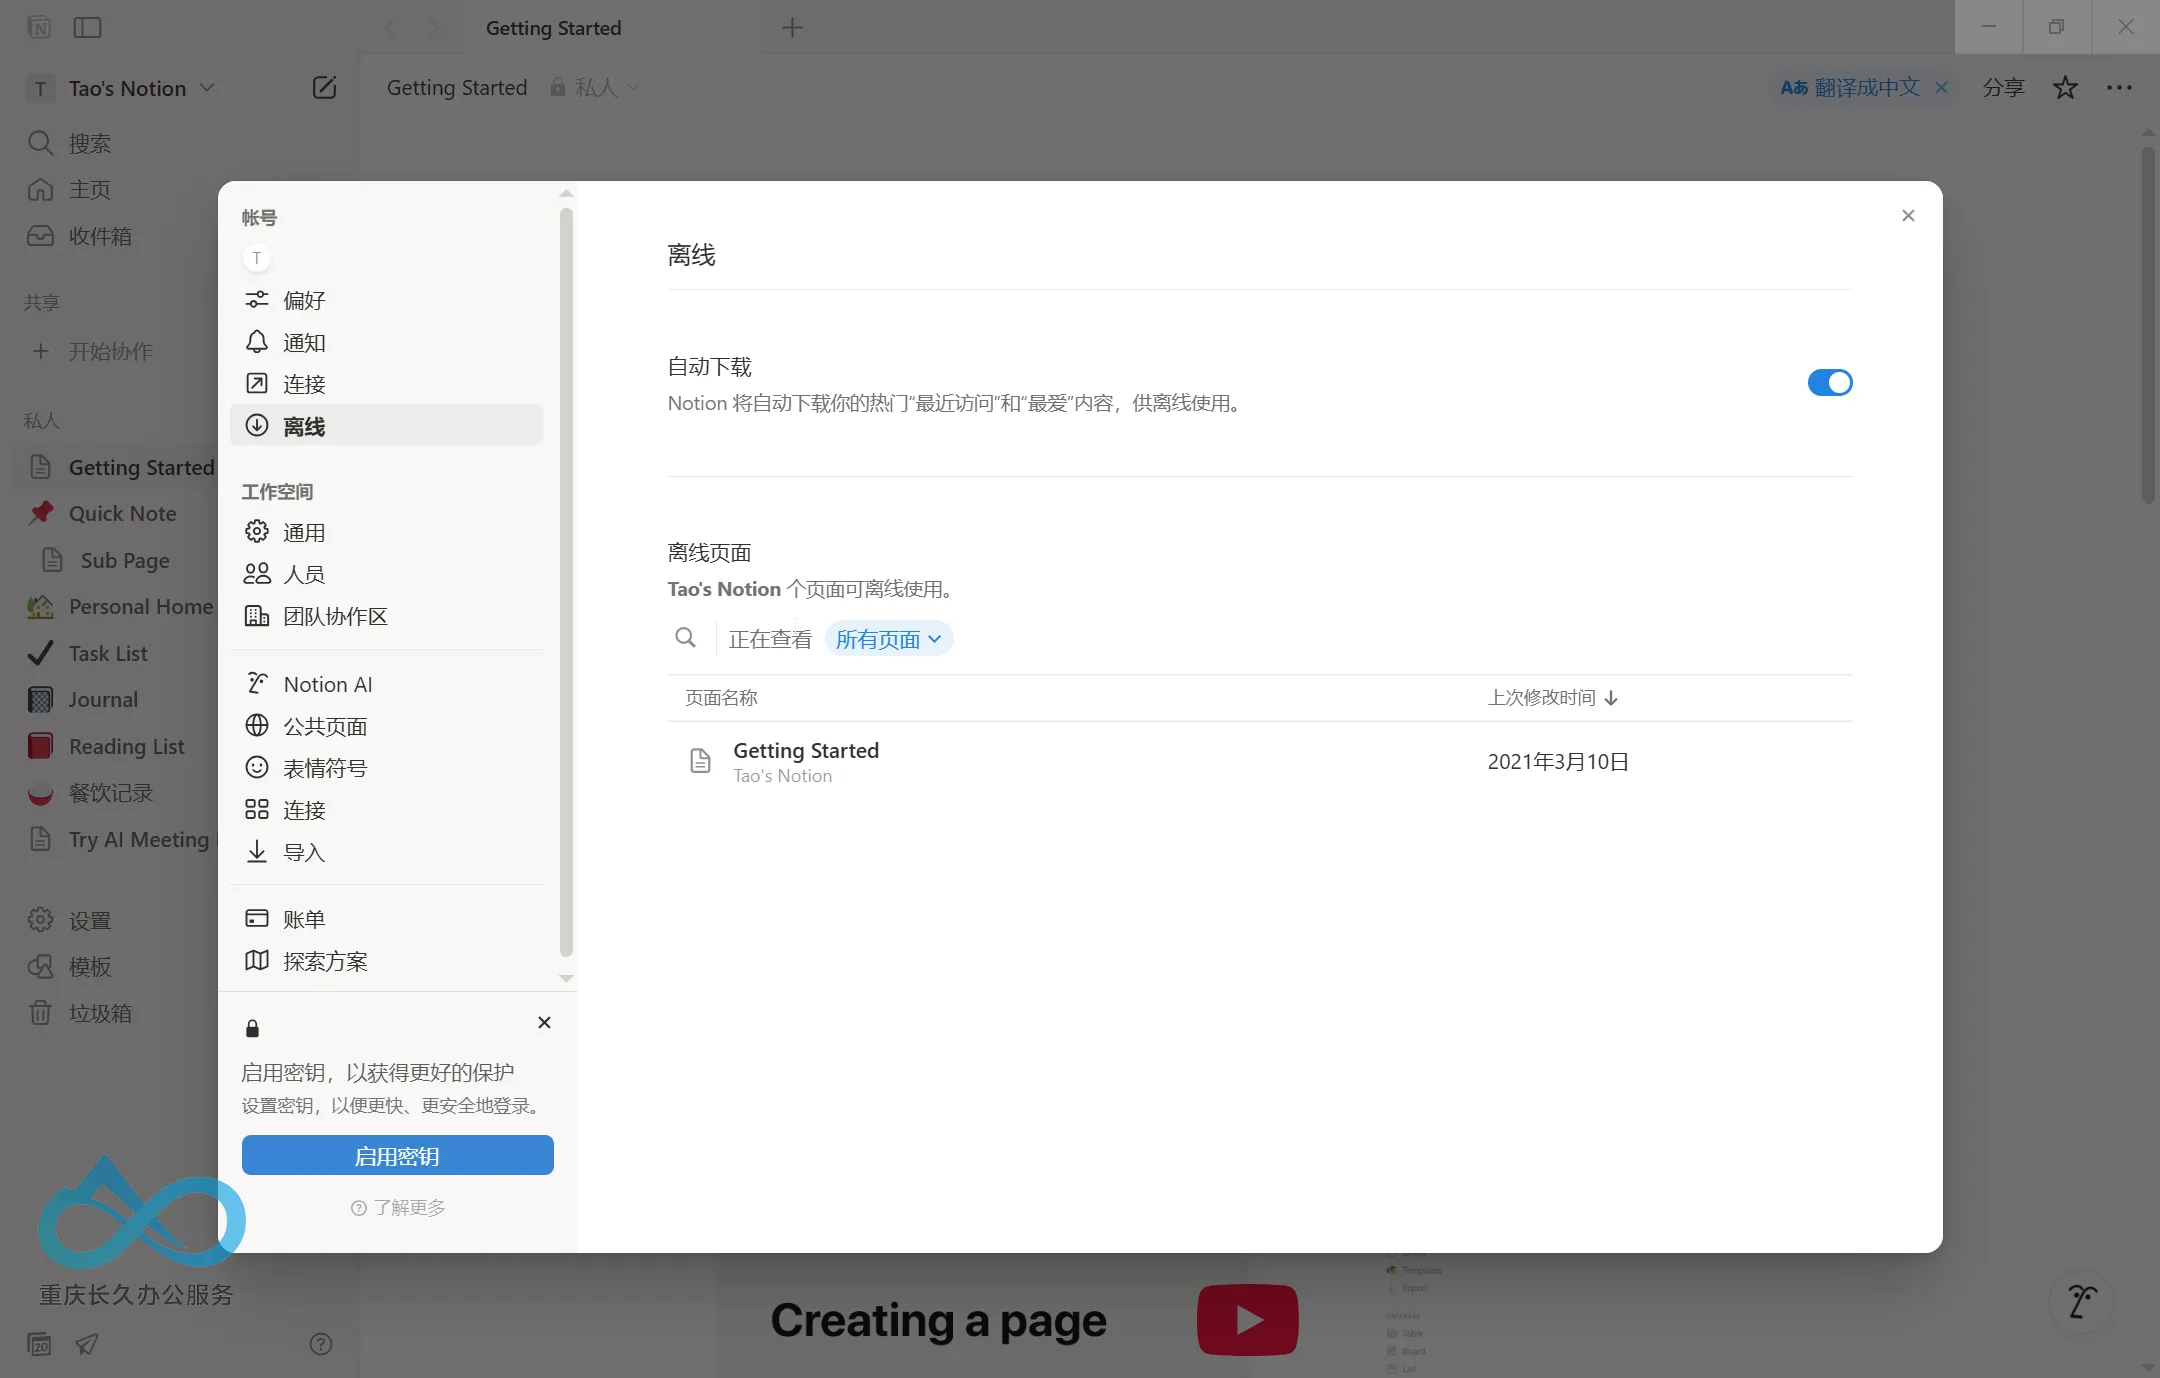The height and width of the screenshot is (1378, 2160).
Task: Open Notion AI settings
Action: 386,684
